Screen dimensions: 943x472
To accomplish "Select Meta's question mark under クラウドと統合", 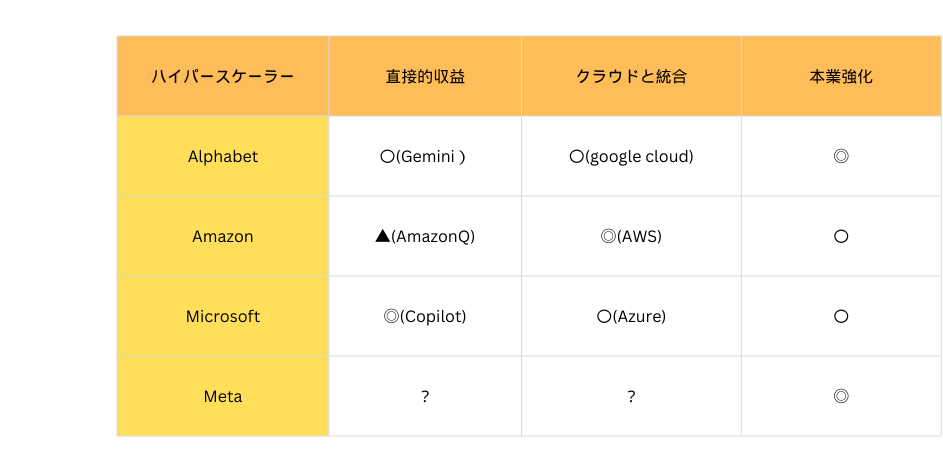I will click(631, 396).
